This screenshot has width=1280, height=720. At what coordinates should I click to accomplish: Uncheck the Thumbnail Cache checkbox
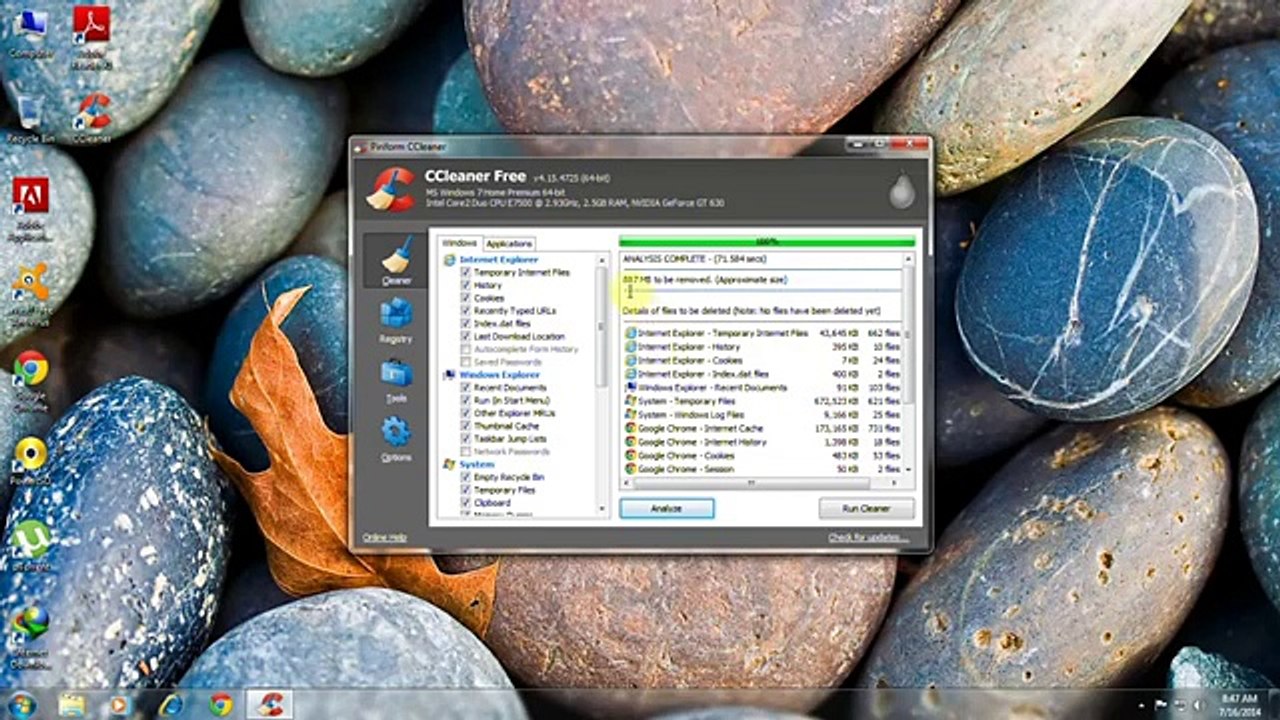465,426
